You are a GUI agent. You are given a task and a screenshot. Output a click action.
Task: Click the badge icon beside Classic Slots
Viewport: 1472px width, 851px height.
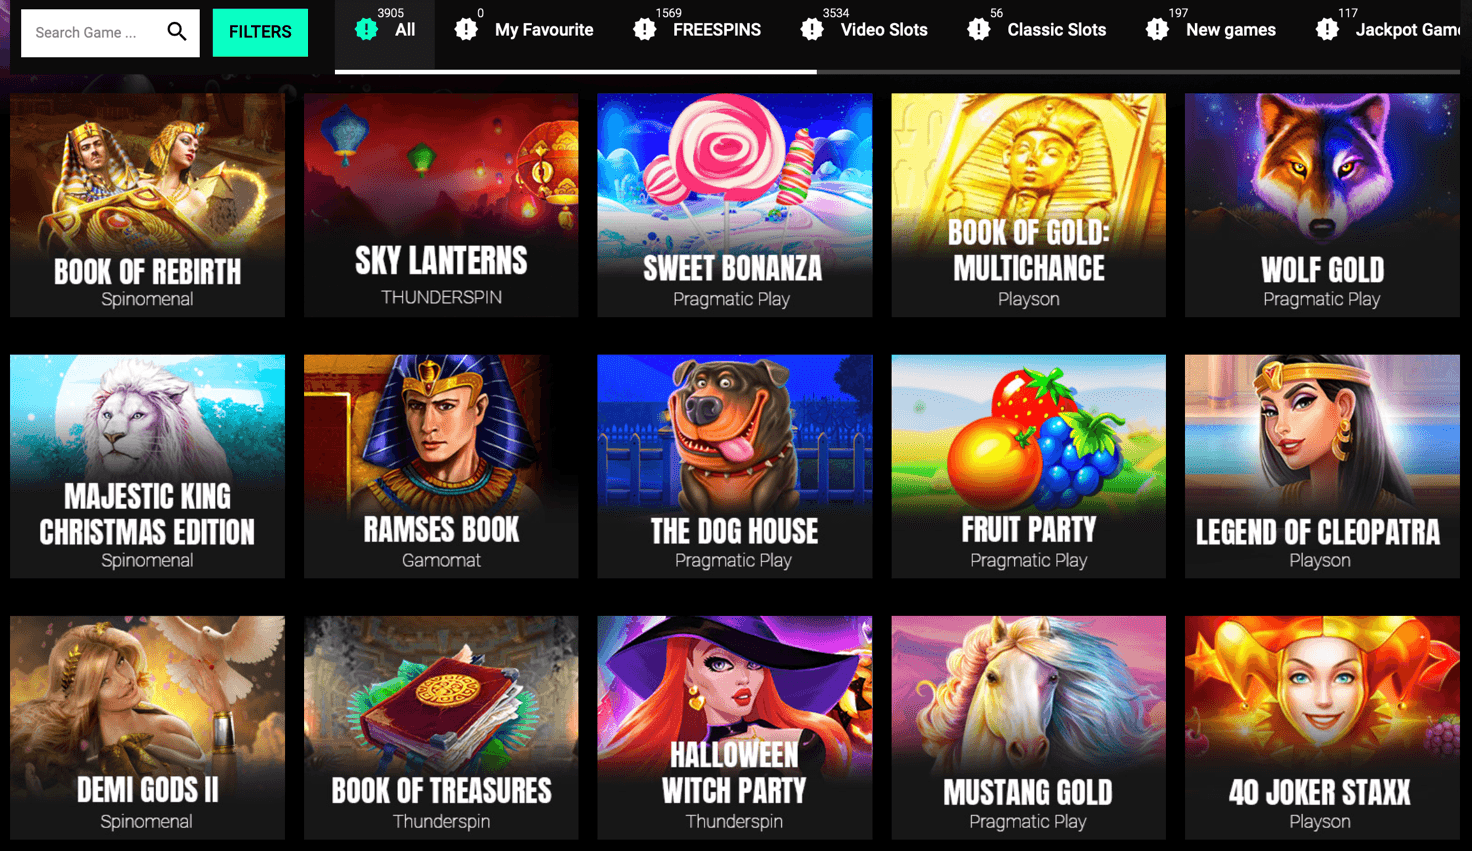[979, 30]
